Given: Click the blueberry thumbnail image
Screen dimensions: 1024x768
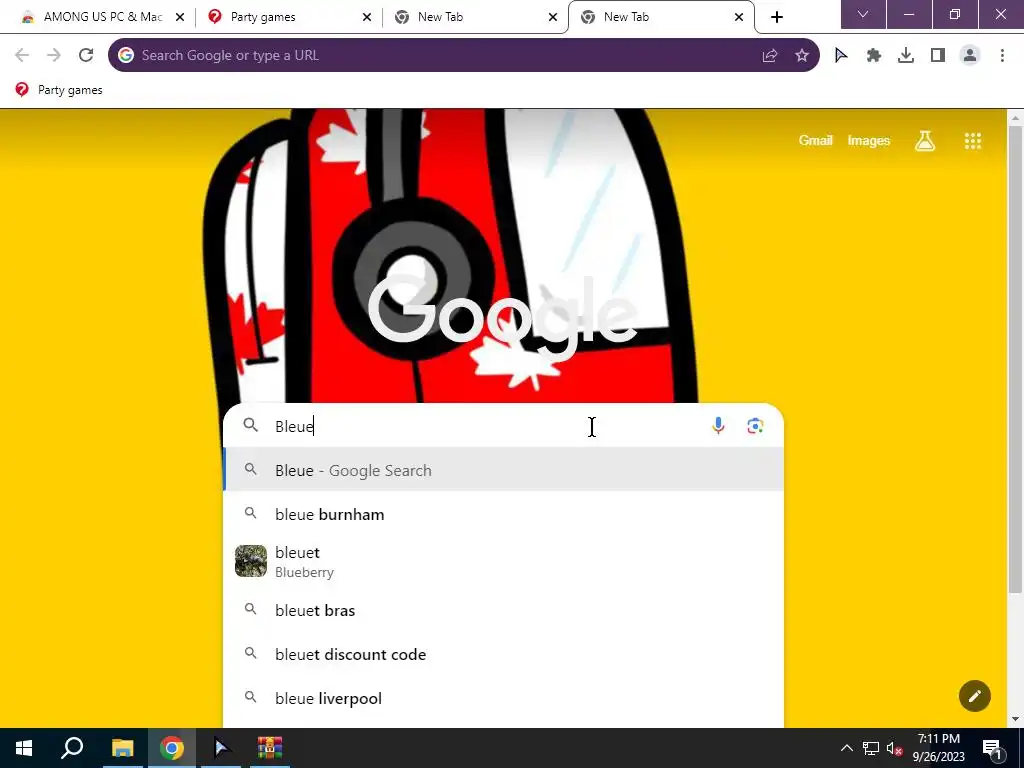Looking at the screenshot, I should pos(251,561).
